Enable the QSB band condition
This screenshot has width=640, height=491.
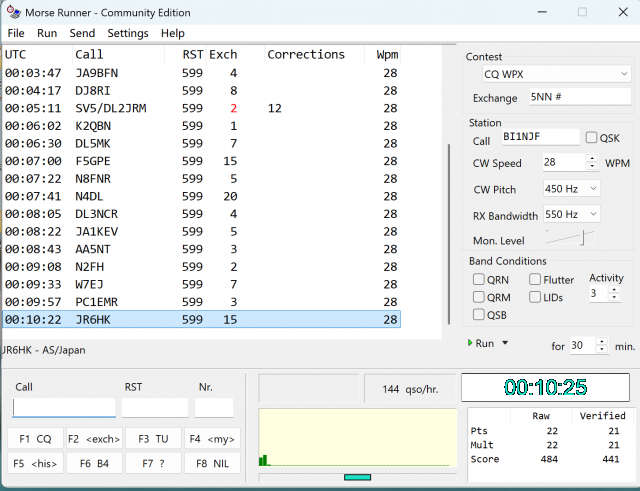coord(478,314)
